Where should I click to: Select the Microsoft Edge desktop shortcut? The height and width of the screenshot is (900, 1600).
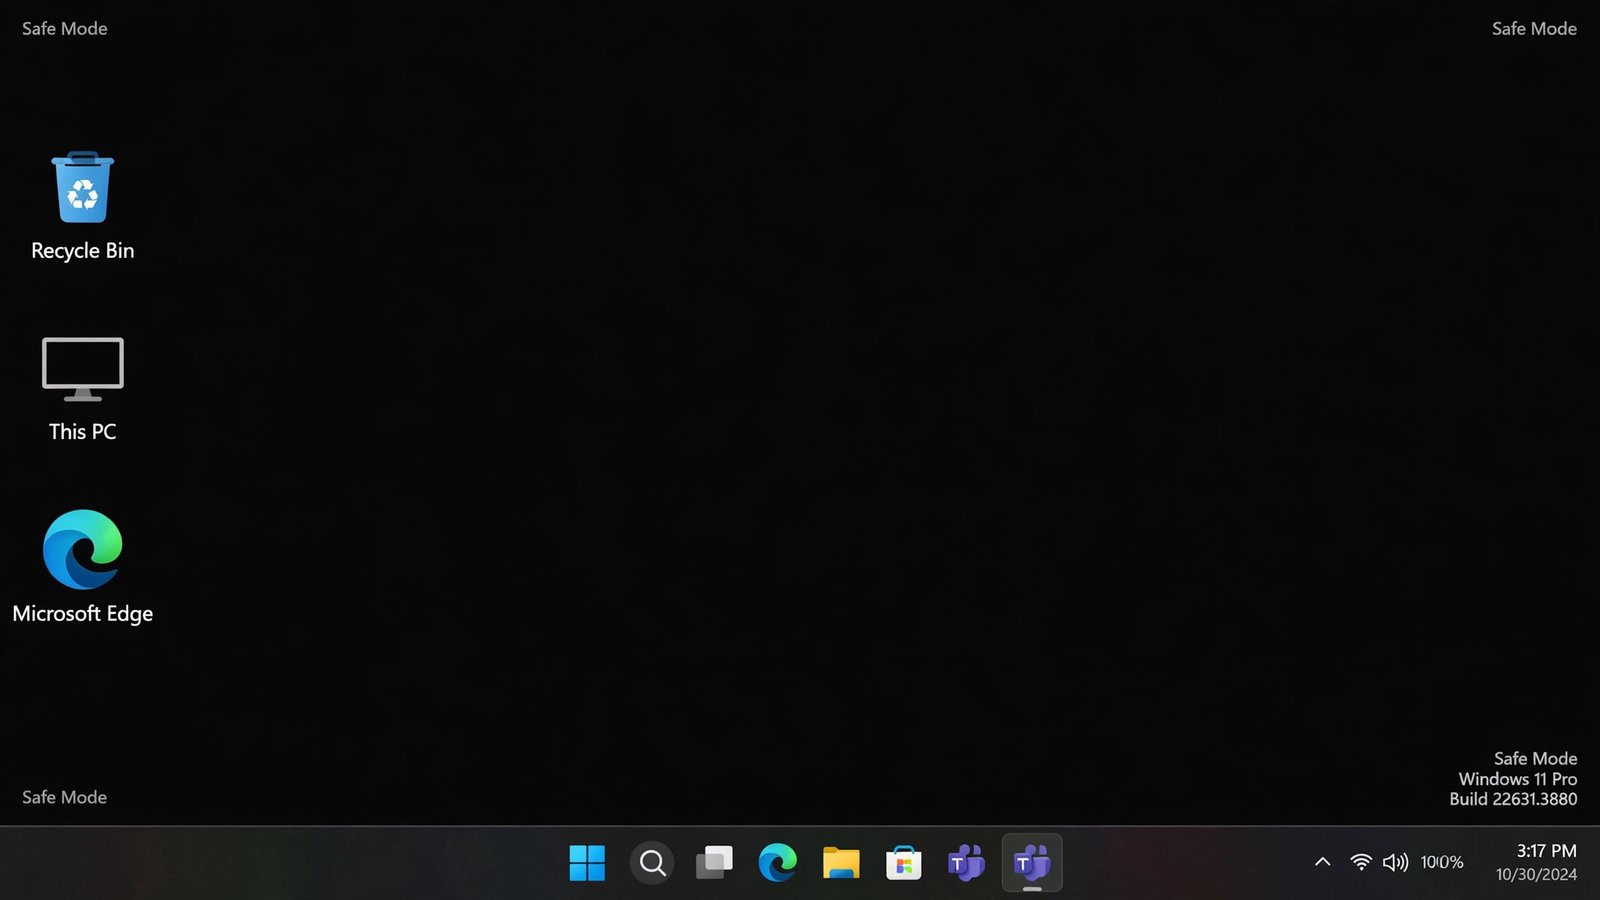point(83,549)
